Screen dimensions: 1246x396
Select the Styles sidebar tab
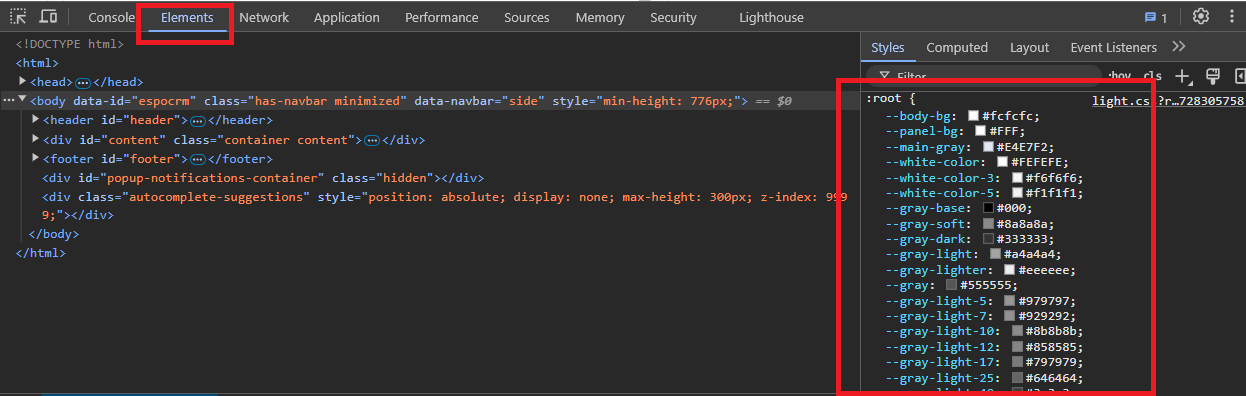[x=887, y=47]
